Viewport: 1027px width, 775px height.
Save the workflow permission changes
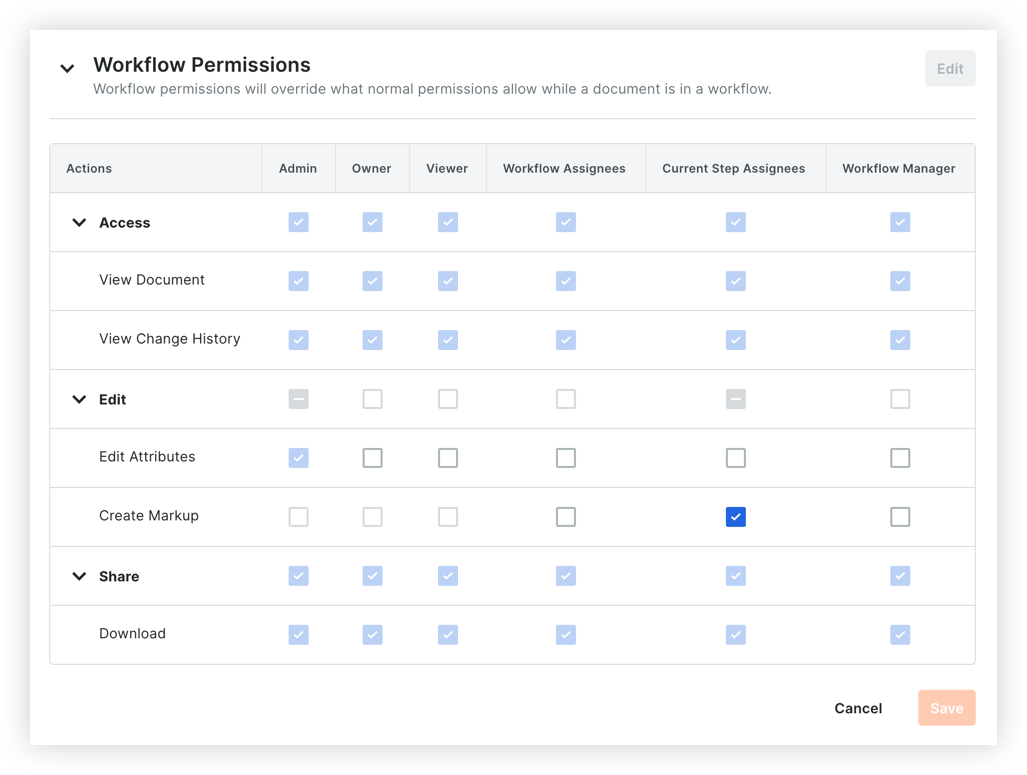click(x=946, y=708)
